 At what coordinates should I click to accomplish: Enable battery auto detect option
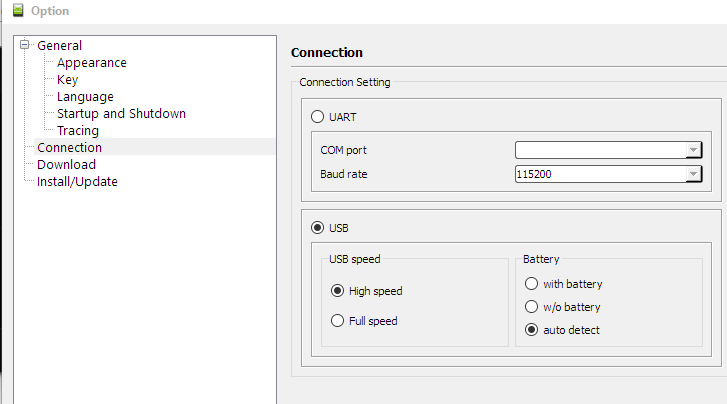(x=531, y=329)
